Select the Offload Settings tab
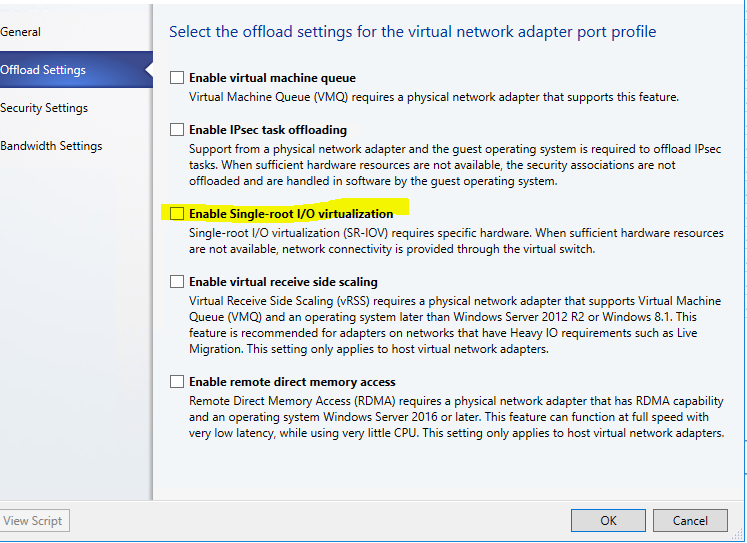747x543 pixels. (76, 70)
